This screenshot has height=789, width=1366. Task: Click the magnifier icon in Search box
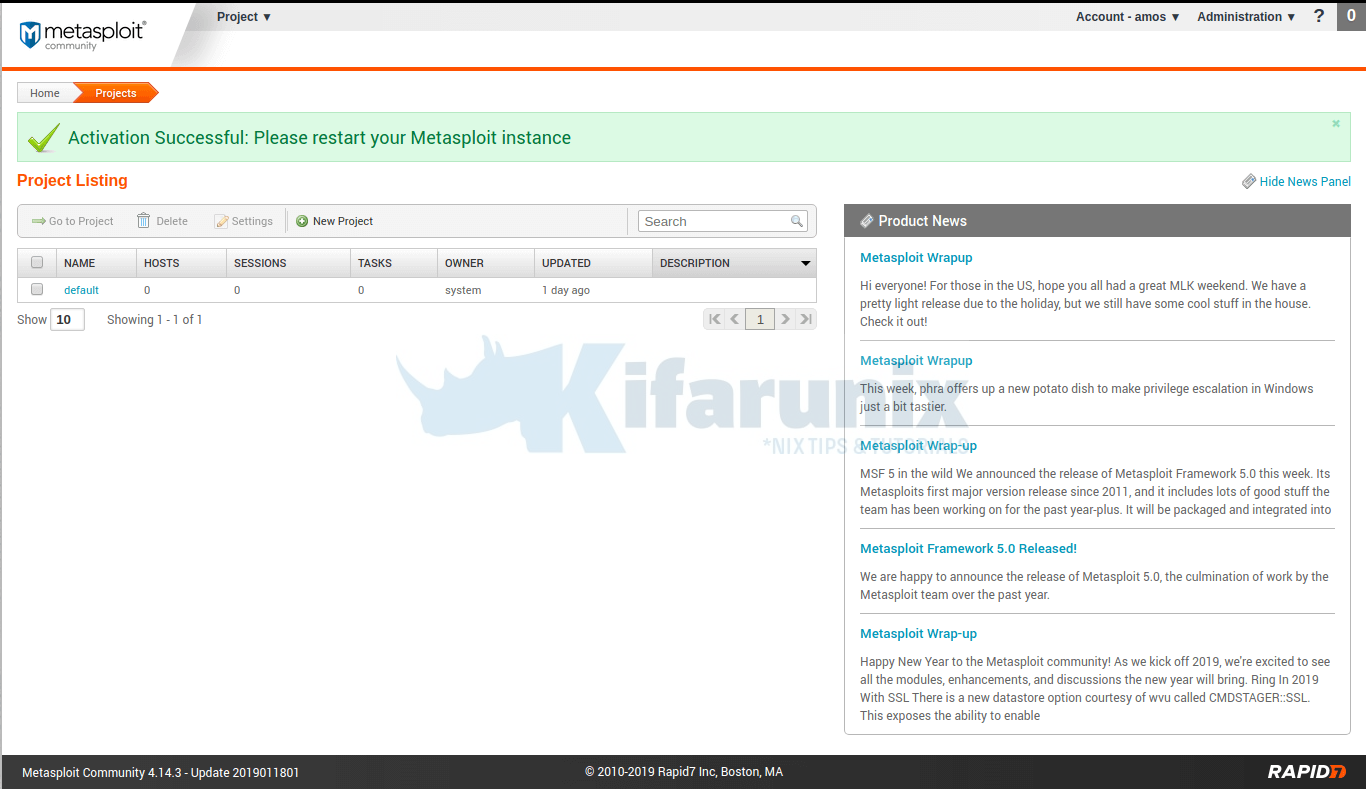pos(797,221)
